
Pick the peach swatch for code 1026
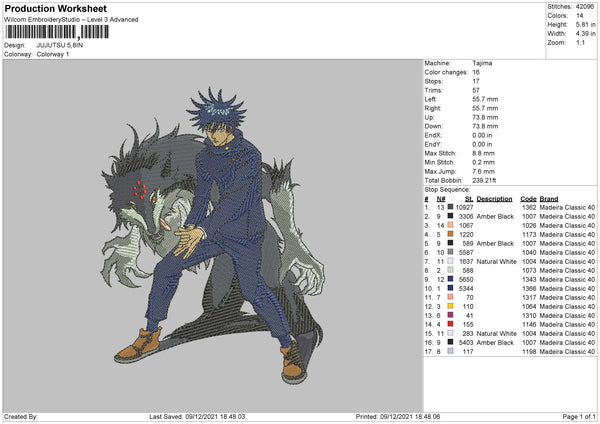coord(450,225)
